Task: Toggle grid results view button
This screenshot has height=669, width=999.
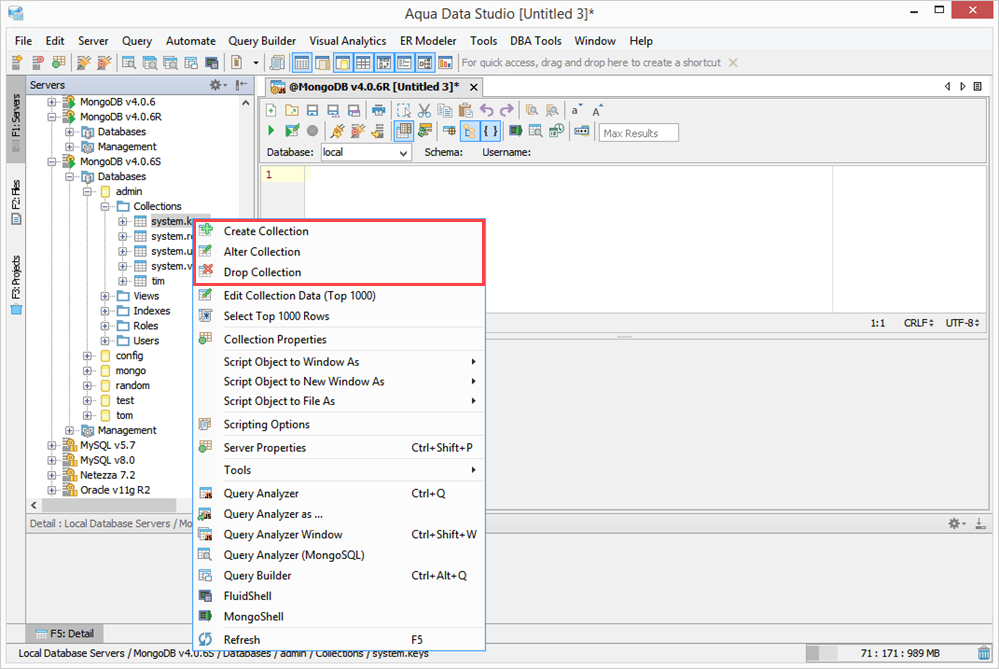Action: (404, 131)
